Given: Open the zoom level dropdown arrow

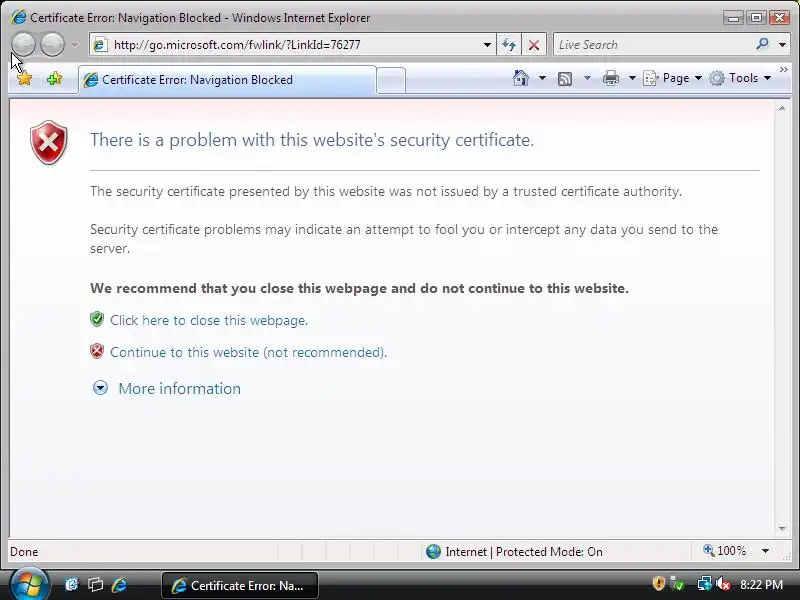Looking at the screenshot, I should (x=765, y=551).
